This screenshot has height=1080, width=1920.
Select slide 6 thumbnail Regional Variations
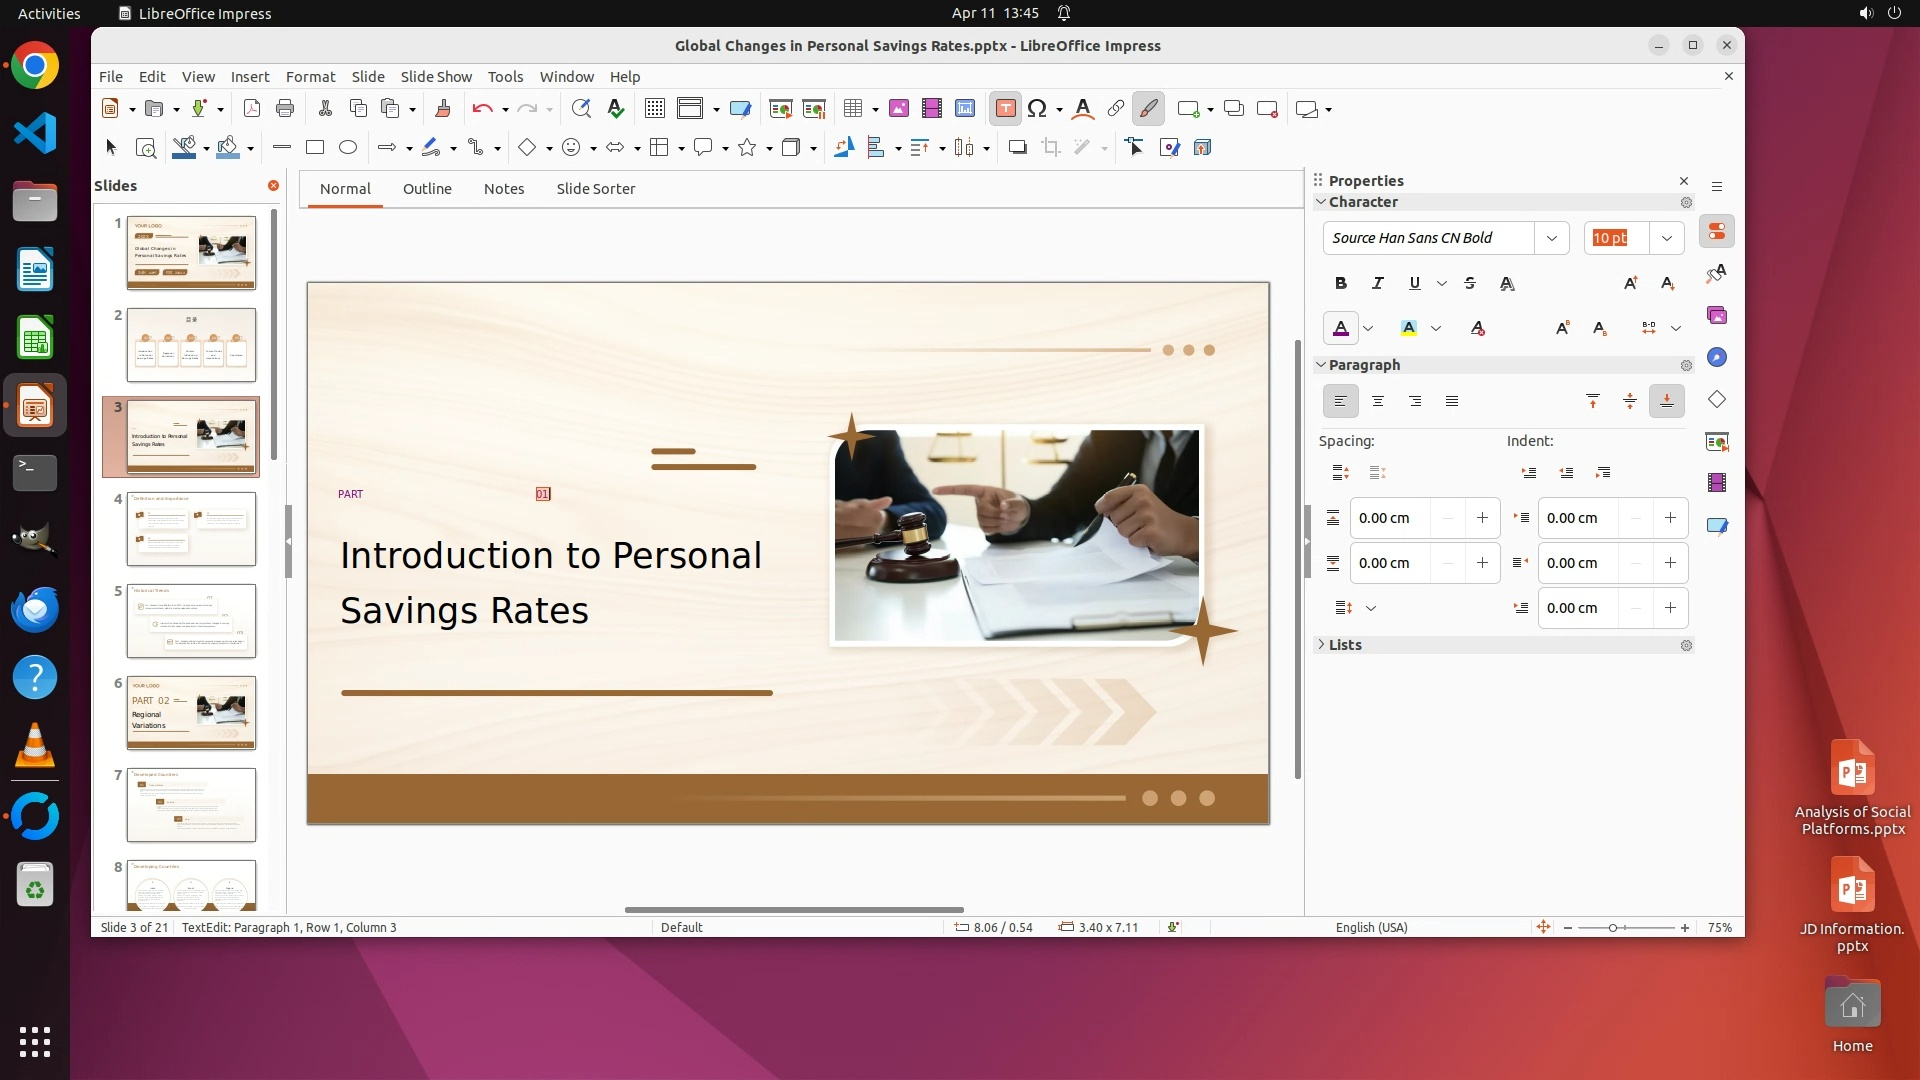coord(191,712)
